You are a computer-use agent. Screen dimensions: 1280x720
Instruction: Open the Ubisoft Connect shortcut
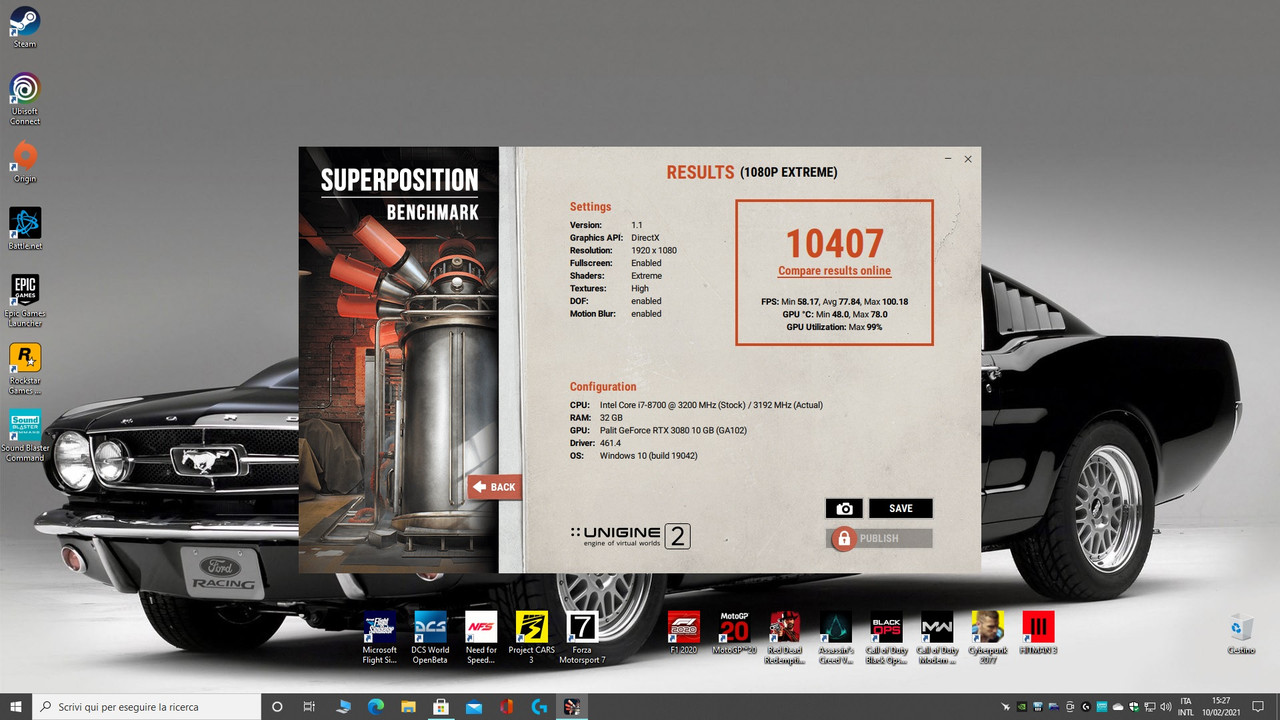[25, 98]
